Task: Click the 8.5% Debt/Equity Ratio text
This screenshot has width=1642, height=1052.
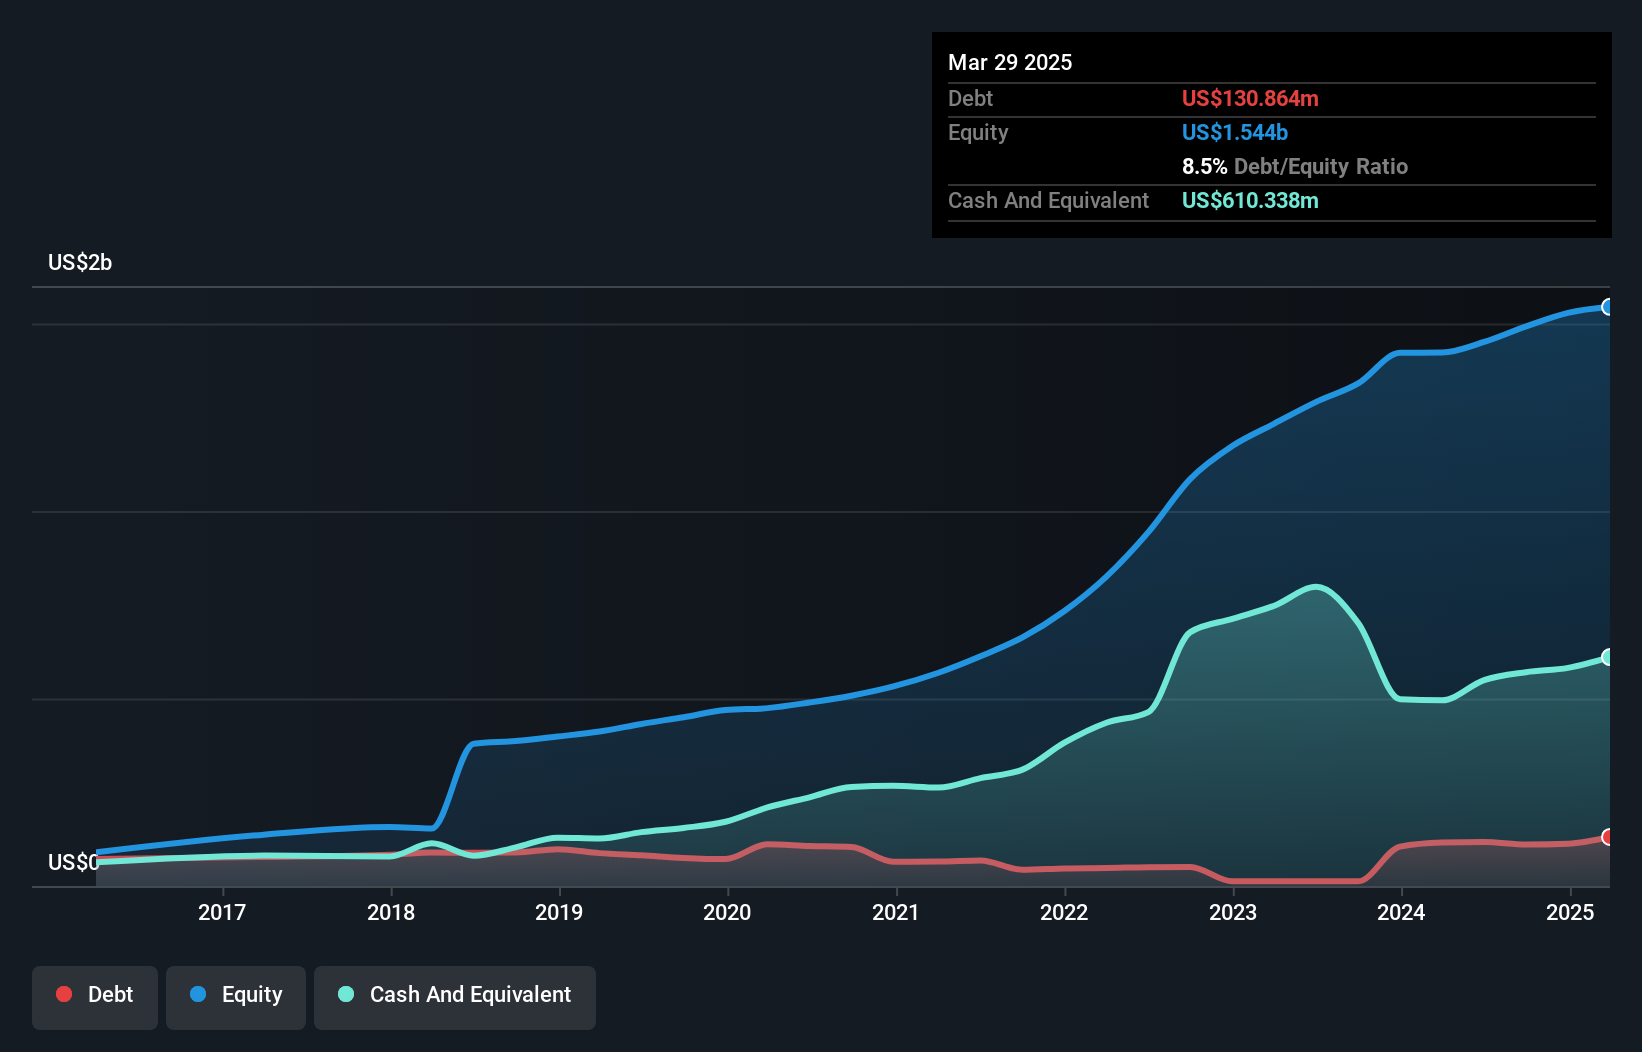Action: pyautogui.click(x=1295, y=166)
